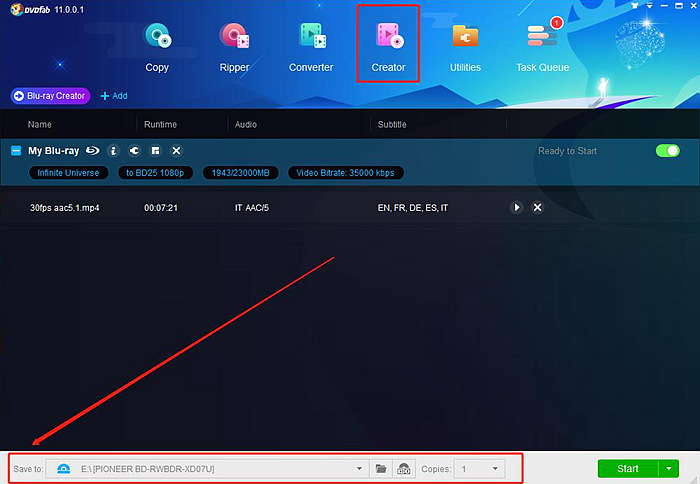Viewport: 700px width, 484px height.
Task: Switch to the Converter module
Action: click(x=311, y=47)
